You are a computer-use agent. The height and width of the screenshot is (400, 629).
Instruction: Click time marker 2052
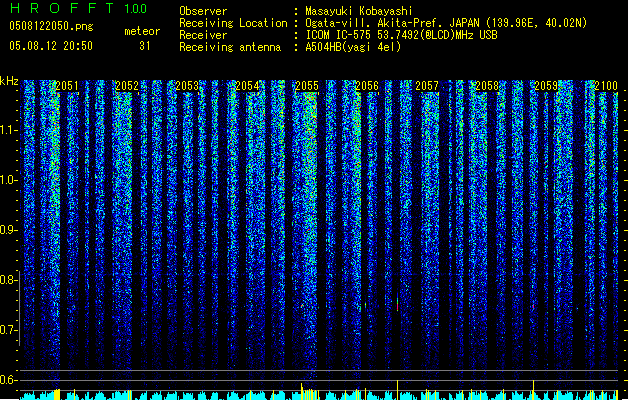click(x=127, y=86)
